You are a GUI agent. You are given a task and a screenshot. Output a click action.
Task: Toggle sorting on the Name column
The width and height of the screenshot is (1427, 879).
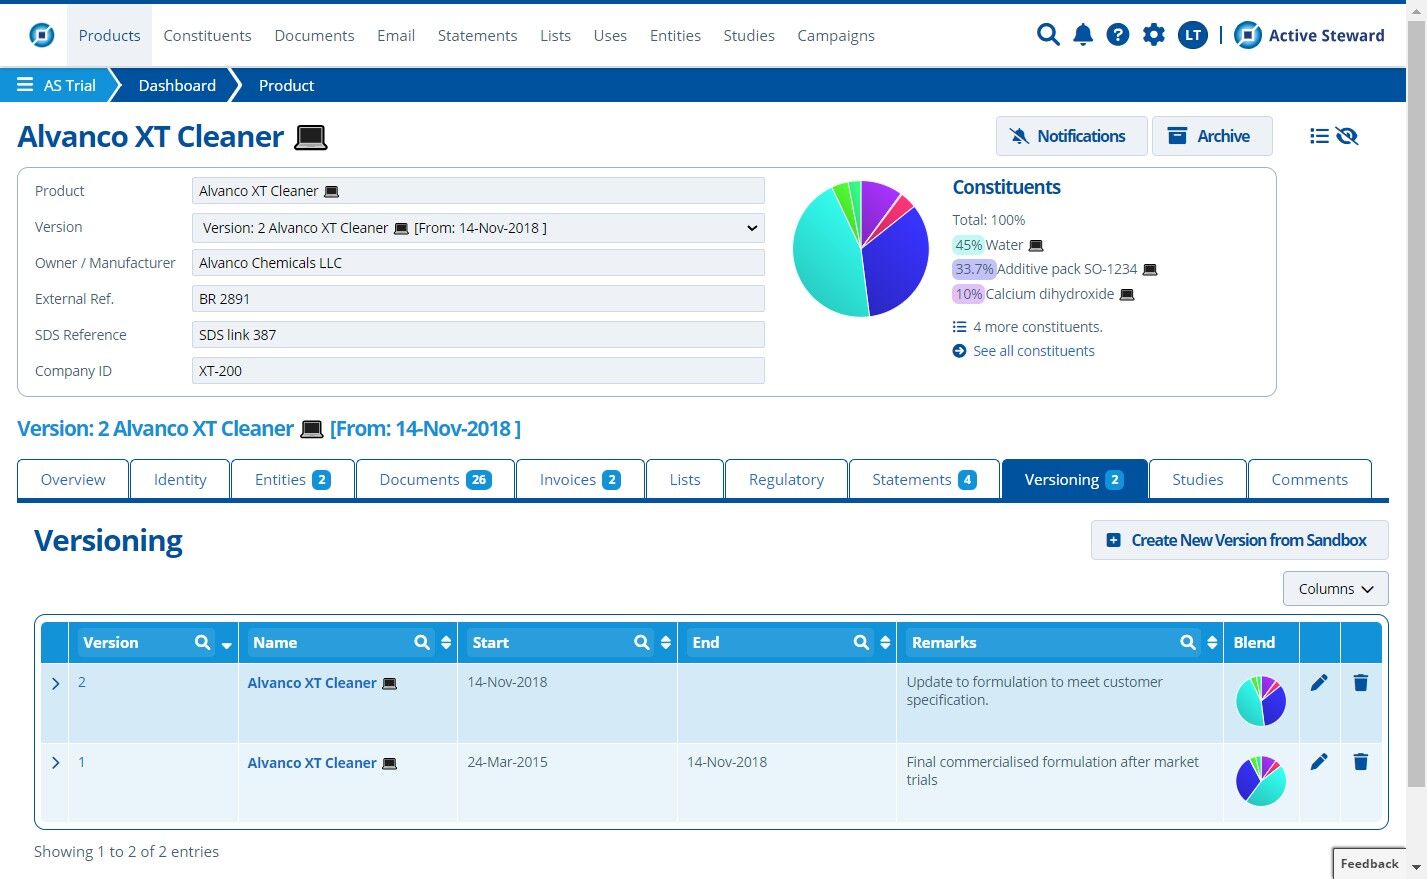coord(446,643)
